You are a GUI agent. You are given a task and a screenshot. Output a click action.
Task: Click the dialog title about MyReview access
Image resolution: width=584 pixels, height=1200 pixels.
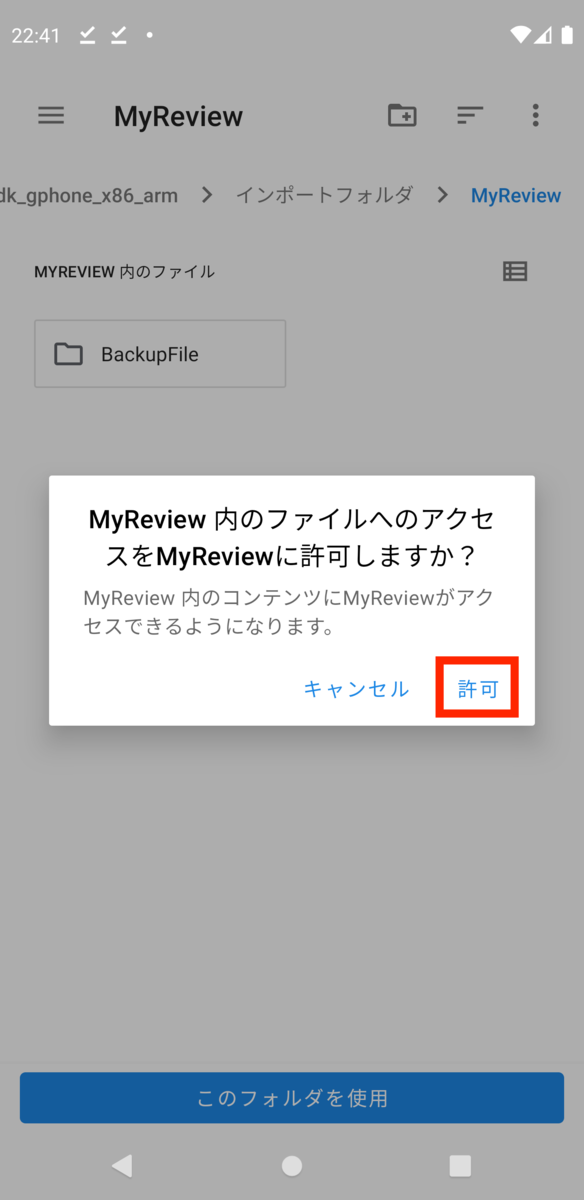[292, 538]
